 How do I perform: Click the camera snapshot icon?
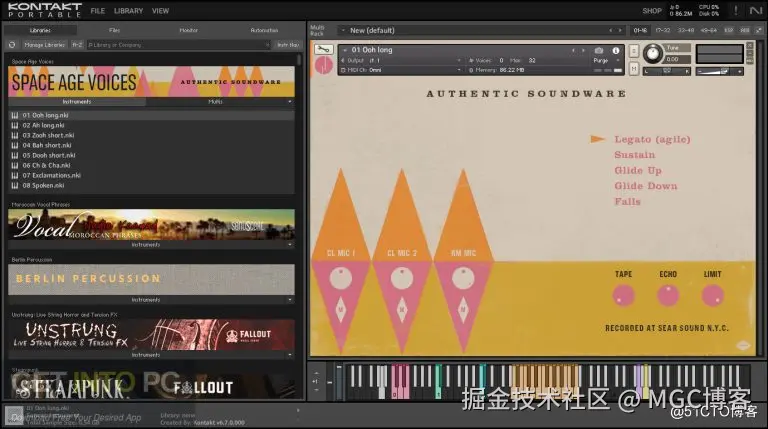[x=599, y=50]
